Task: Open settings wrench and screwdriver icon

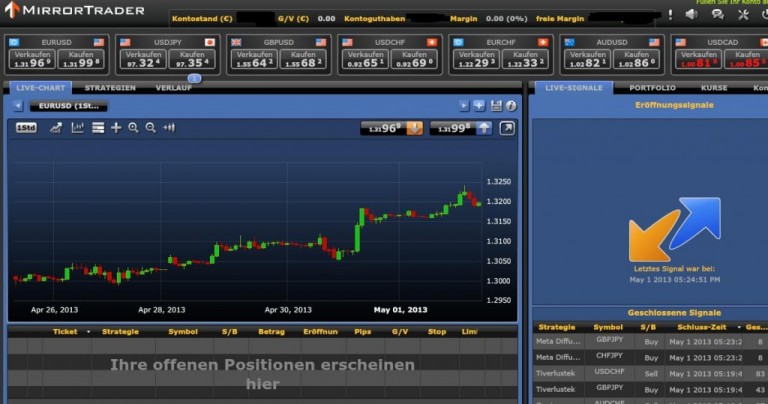Action: pos(743,15)
